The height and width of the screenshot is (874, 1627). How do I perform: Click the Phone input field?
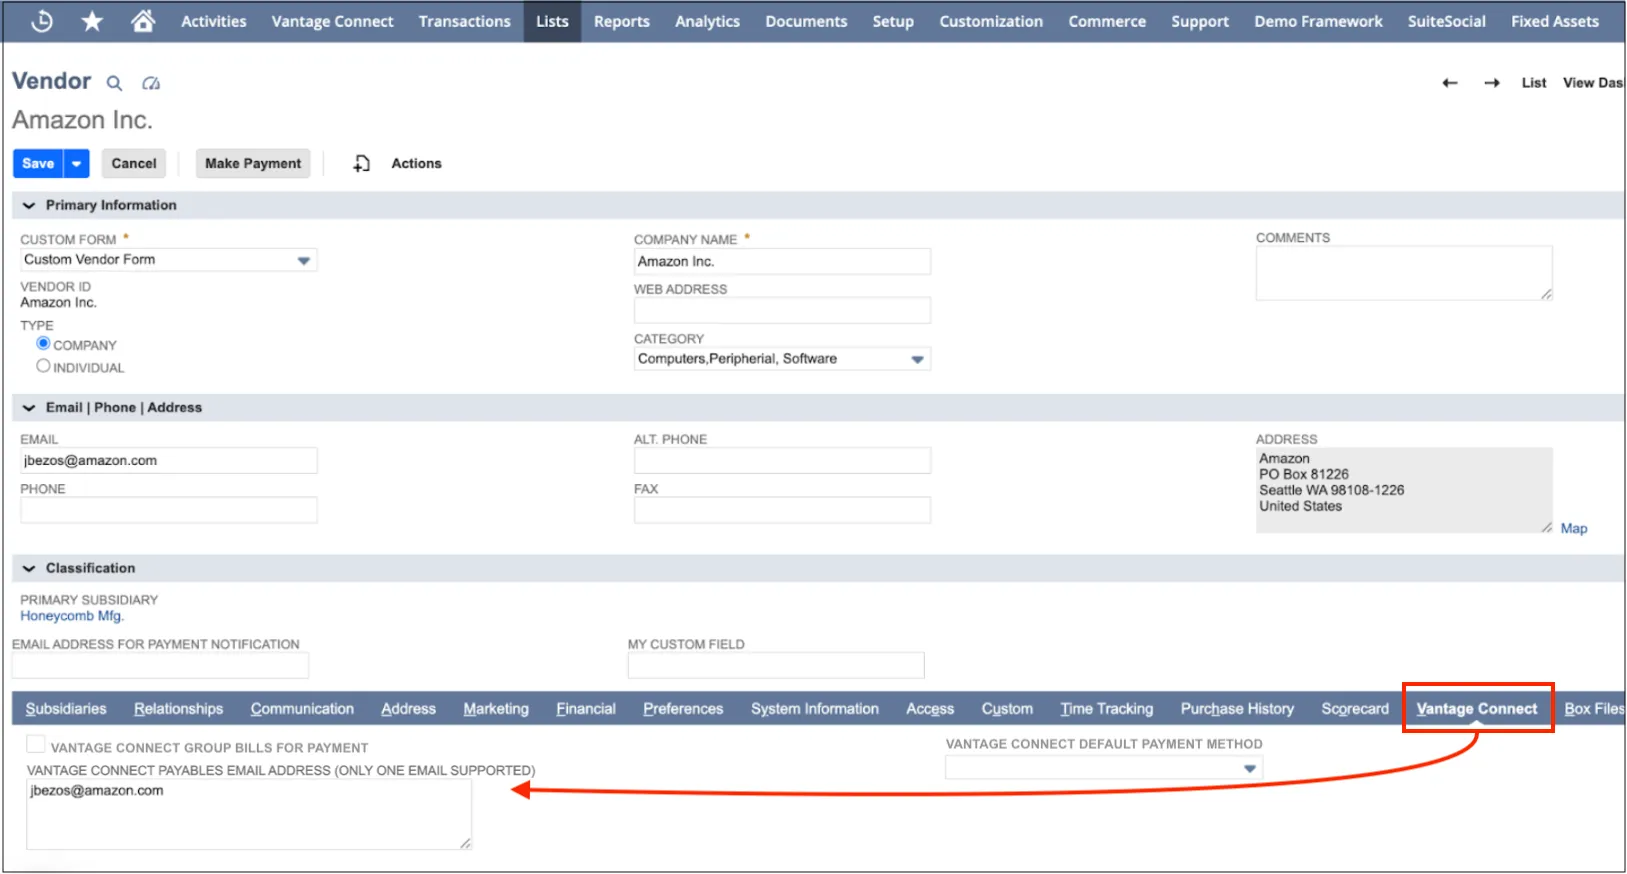click(168, 510)
